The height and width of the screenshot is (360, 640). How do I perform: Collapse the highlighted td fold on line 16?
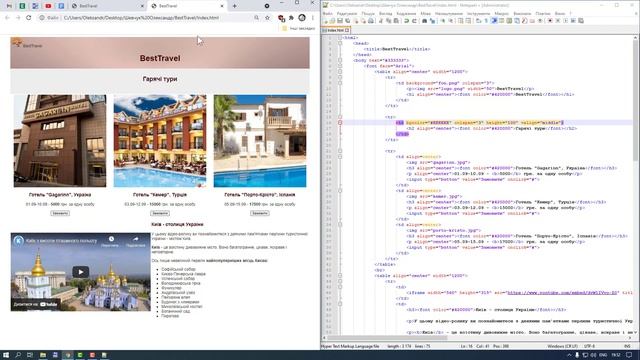tap(340, 122)
